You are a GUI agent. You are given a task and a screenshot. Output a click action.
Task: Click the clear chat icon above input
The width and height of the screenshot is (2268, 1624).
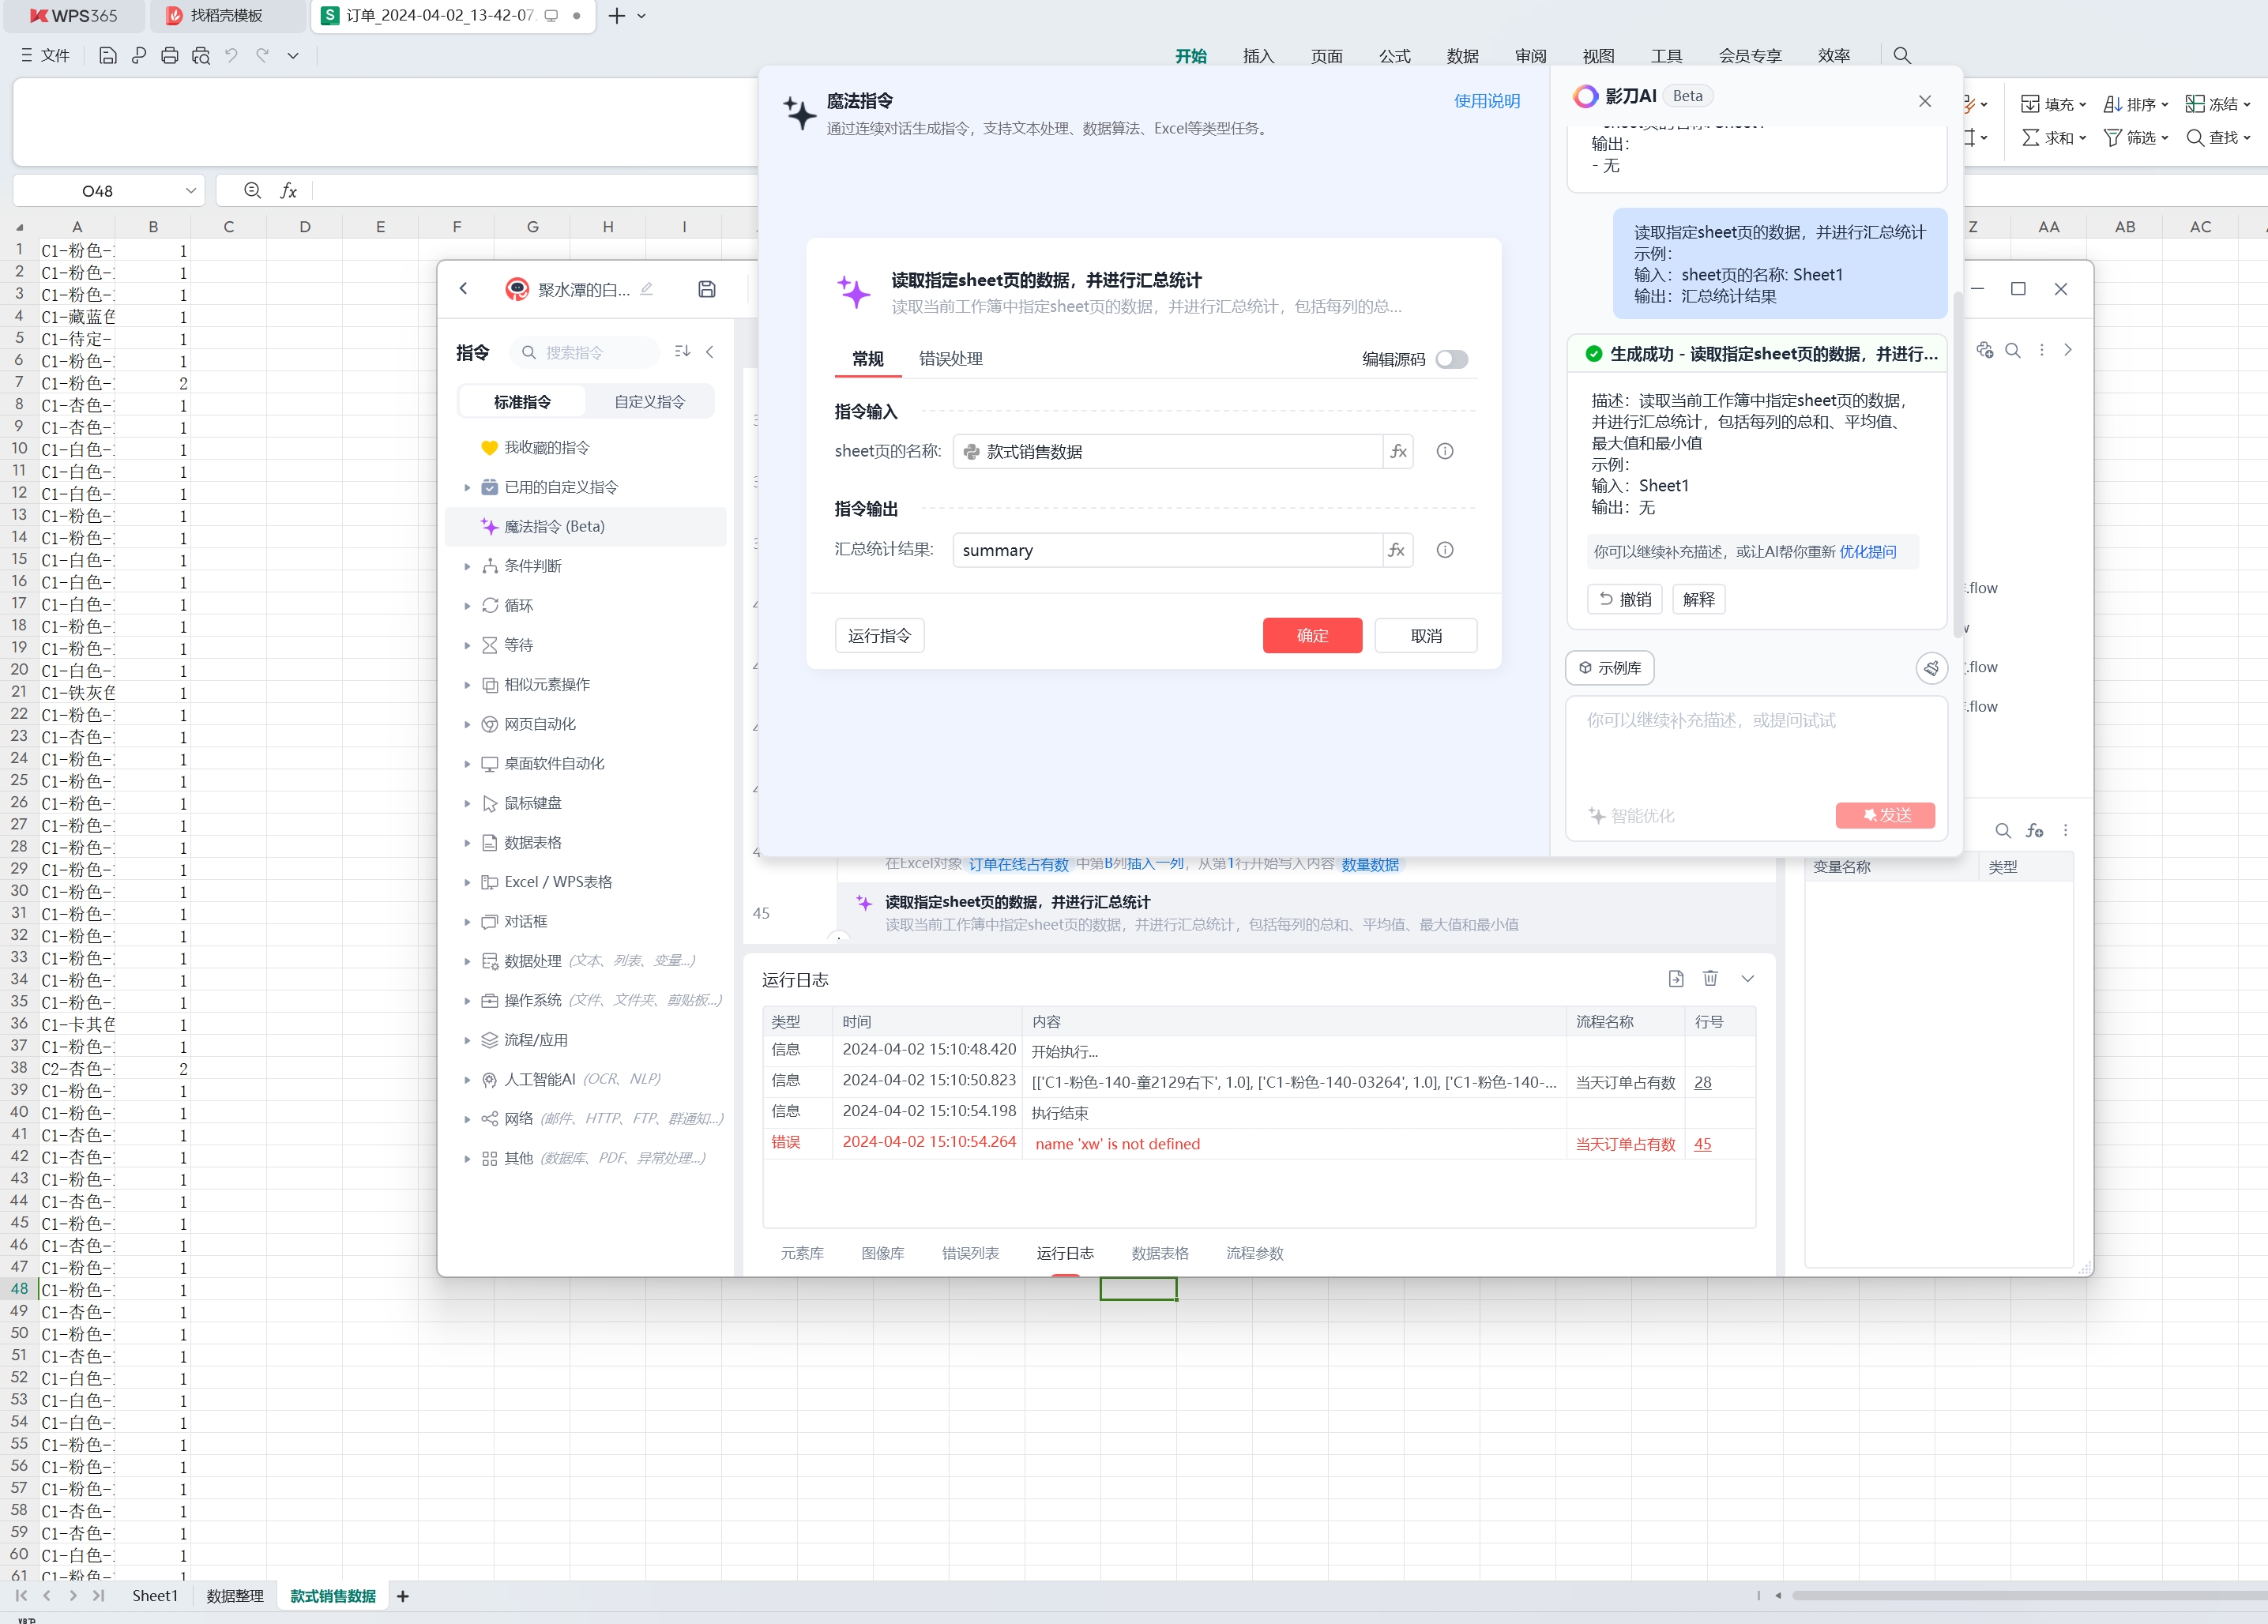tap(1931, 668)
